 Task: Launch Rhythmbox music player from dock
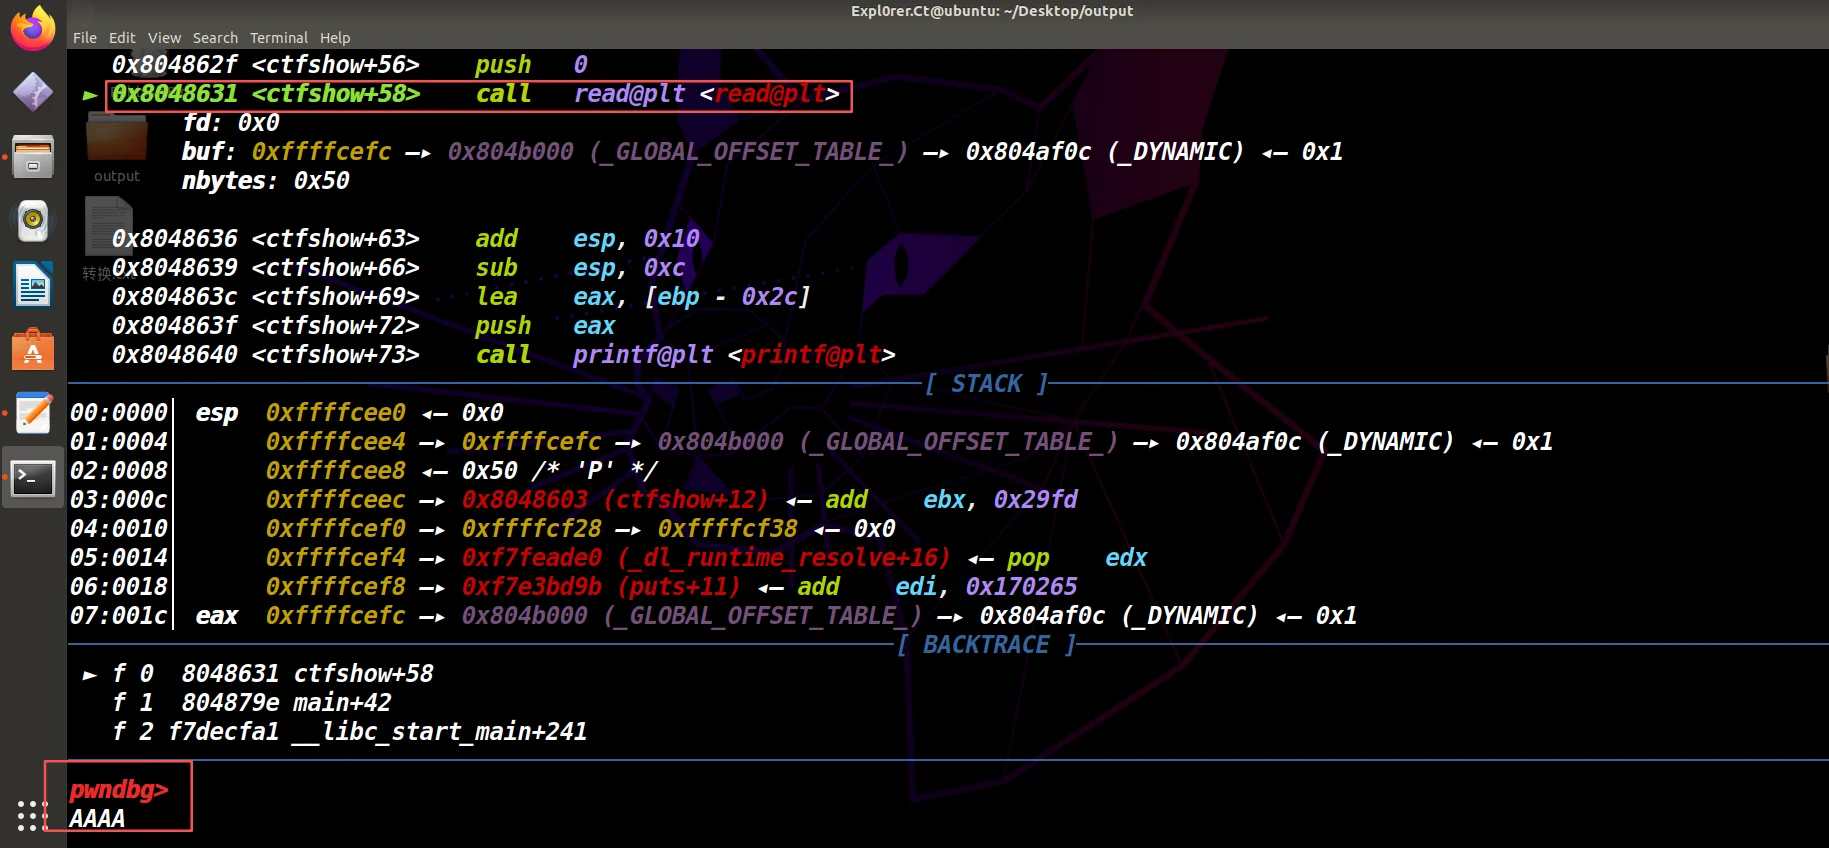click(33, 221)
